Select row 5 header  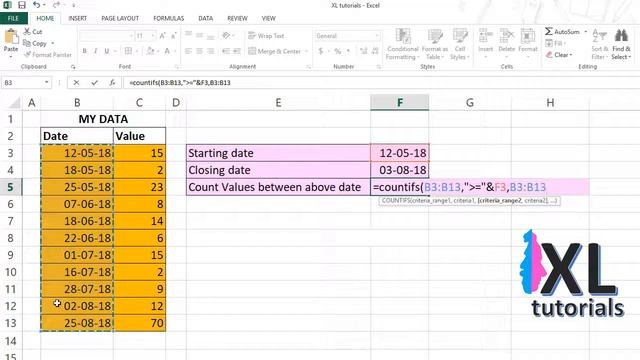point(11,187)
